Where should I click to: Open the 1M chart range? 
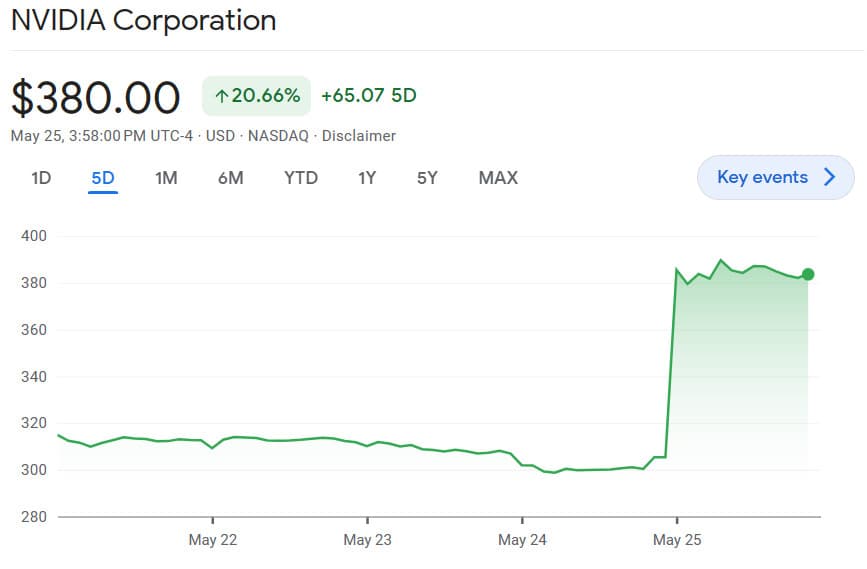tap(166, 178)
